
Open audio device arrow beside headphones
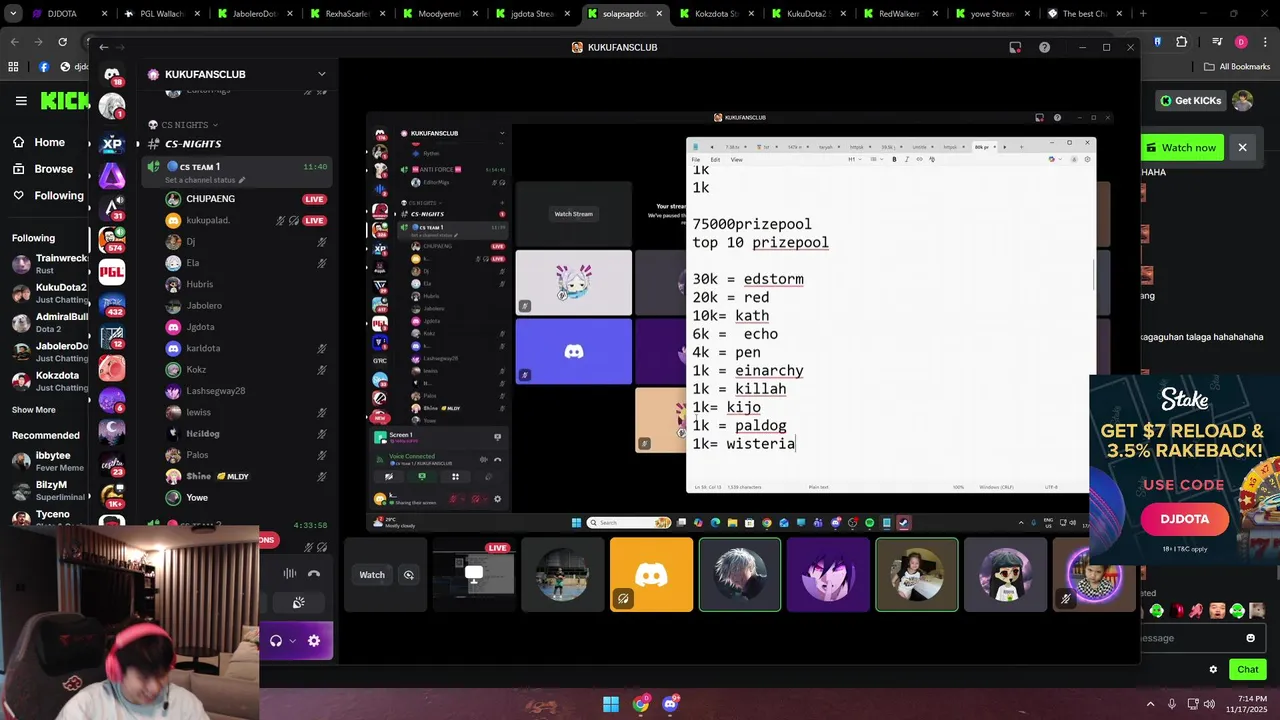point(292,641)
